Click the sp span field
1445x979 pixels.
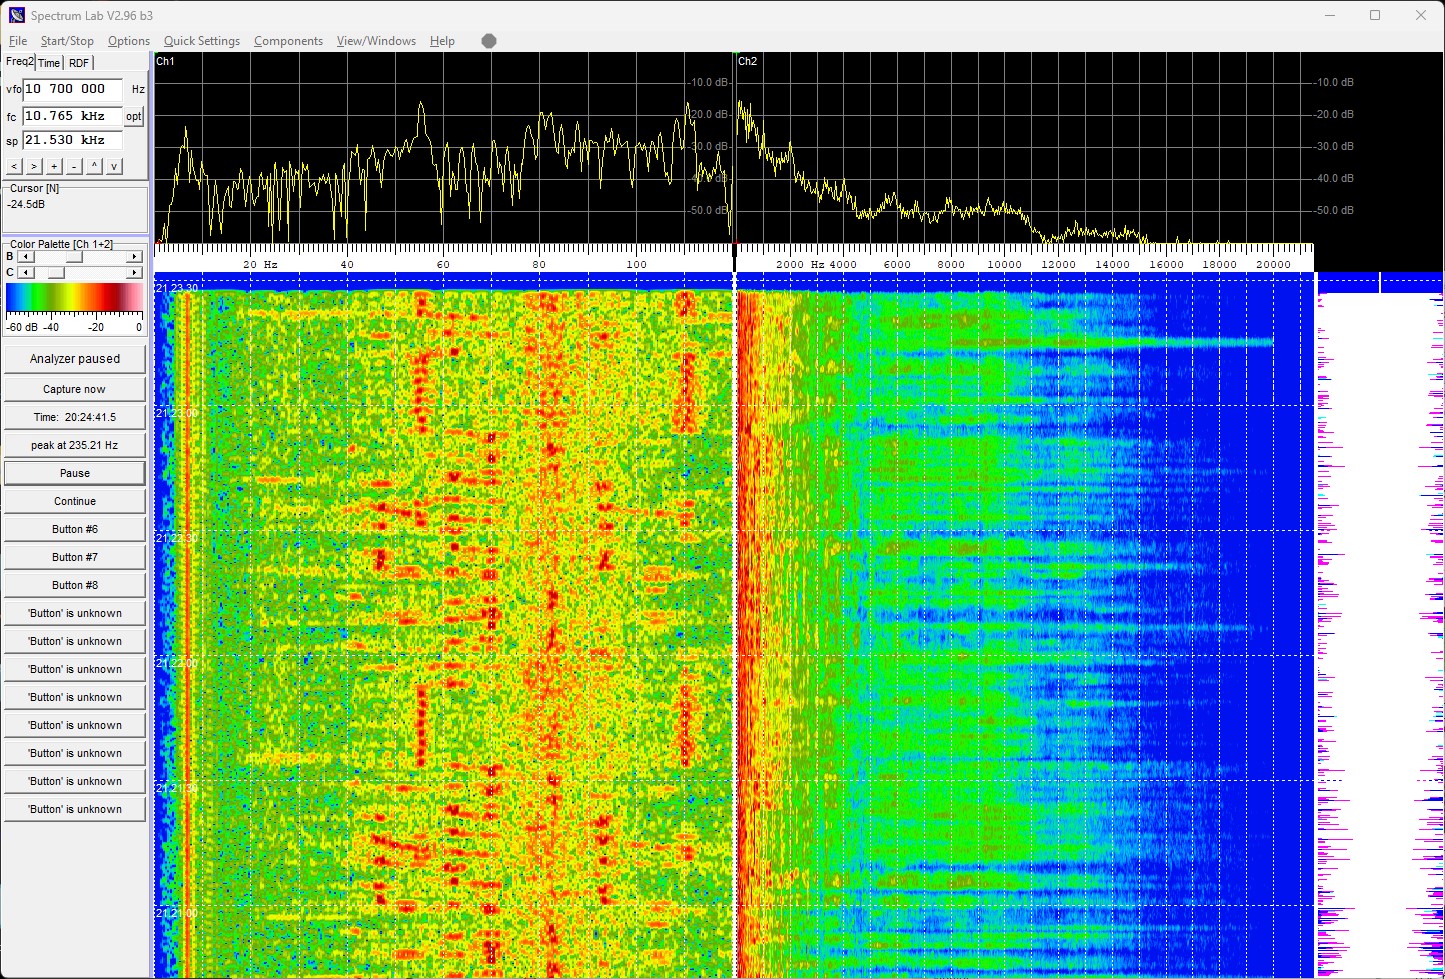pos(72,140)
